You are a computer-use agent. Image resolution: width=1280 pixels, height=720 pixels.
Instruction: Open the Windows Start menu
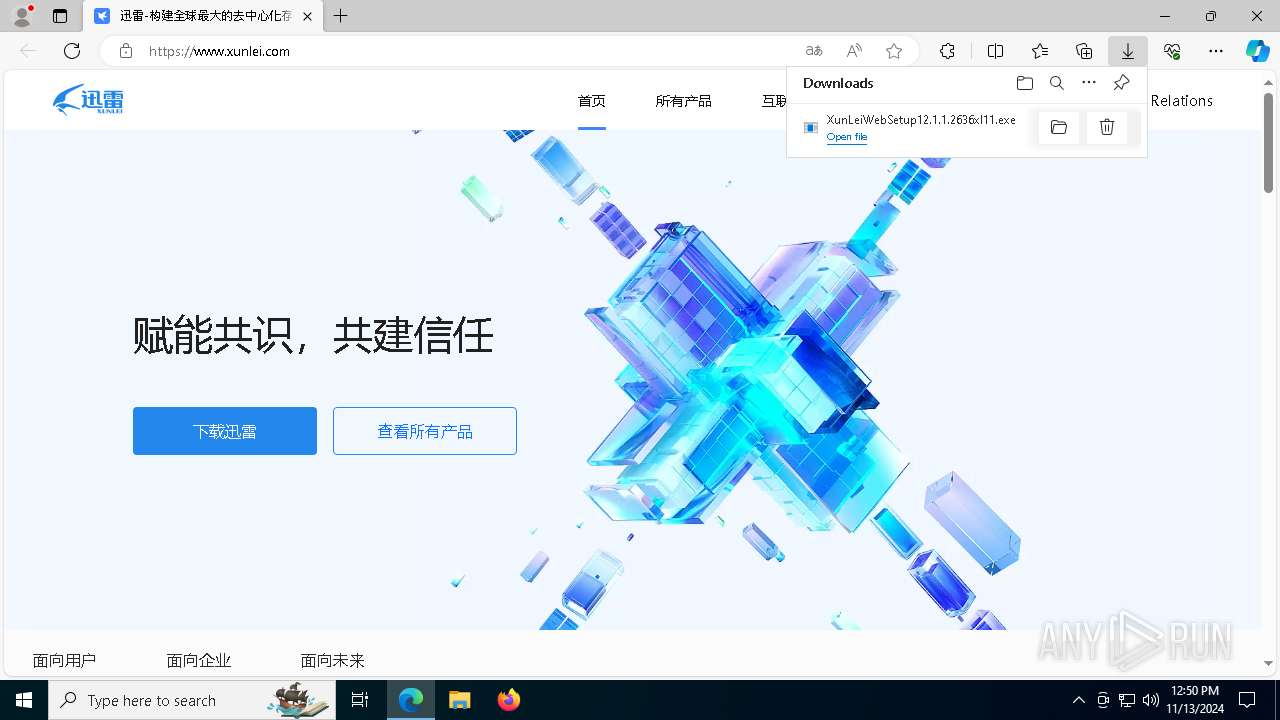click(x=24, y=700)
